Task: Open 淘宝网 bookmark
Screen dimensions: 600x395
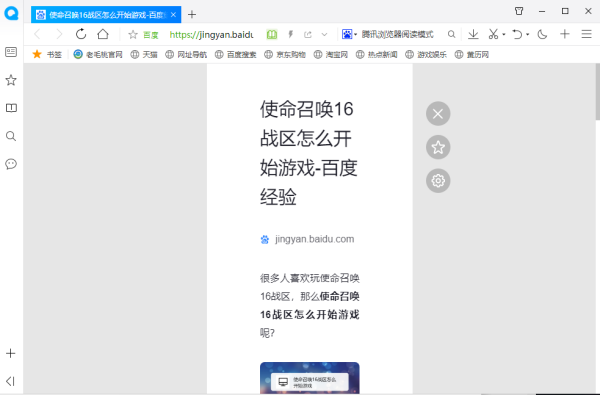Action: (331, 54)
